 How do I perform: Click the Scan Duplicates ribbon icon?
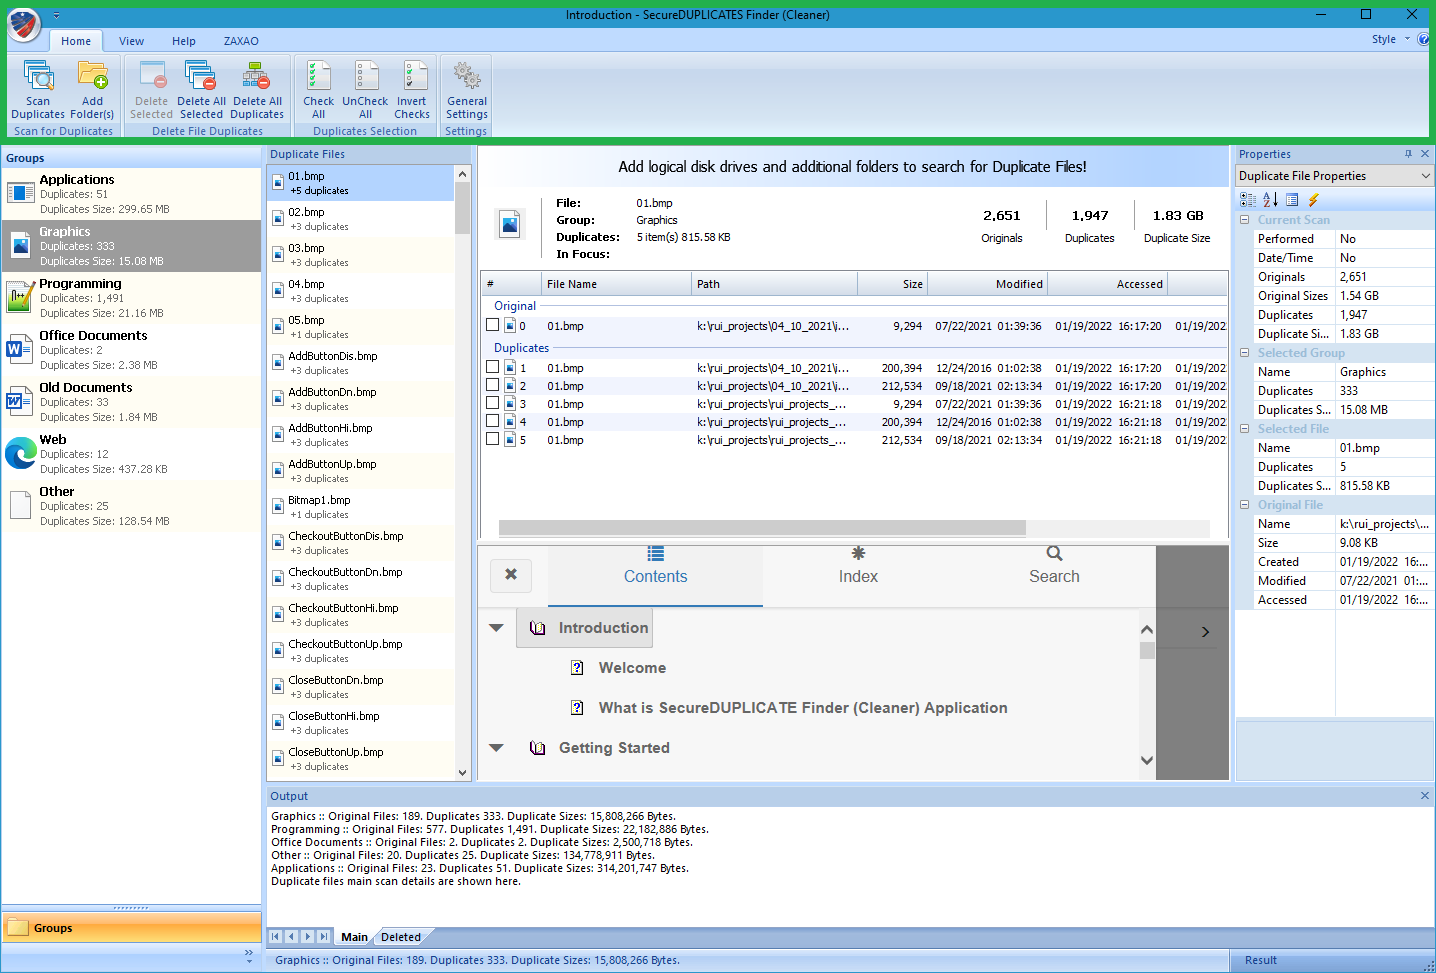click(38, 90)
